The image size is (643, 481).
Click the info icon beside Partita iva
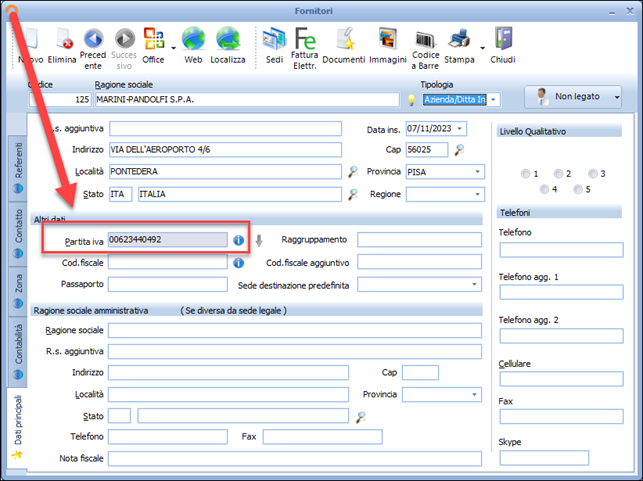[x=238, y=240]
